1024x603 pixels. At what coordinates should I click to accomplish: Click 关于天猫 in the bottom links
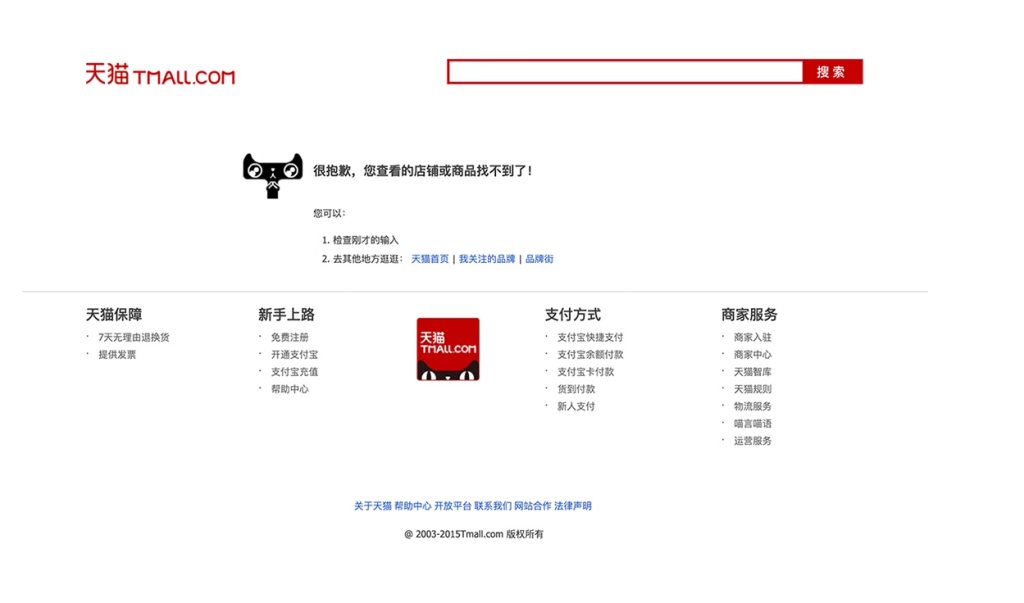(372, 506)
